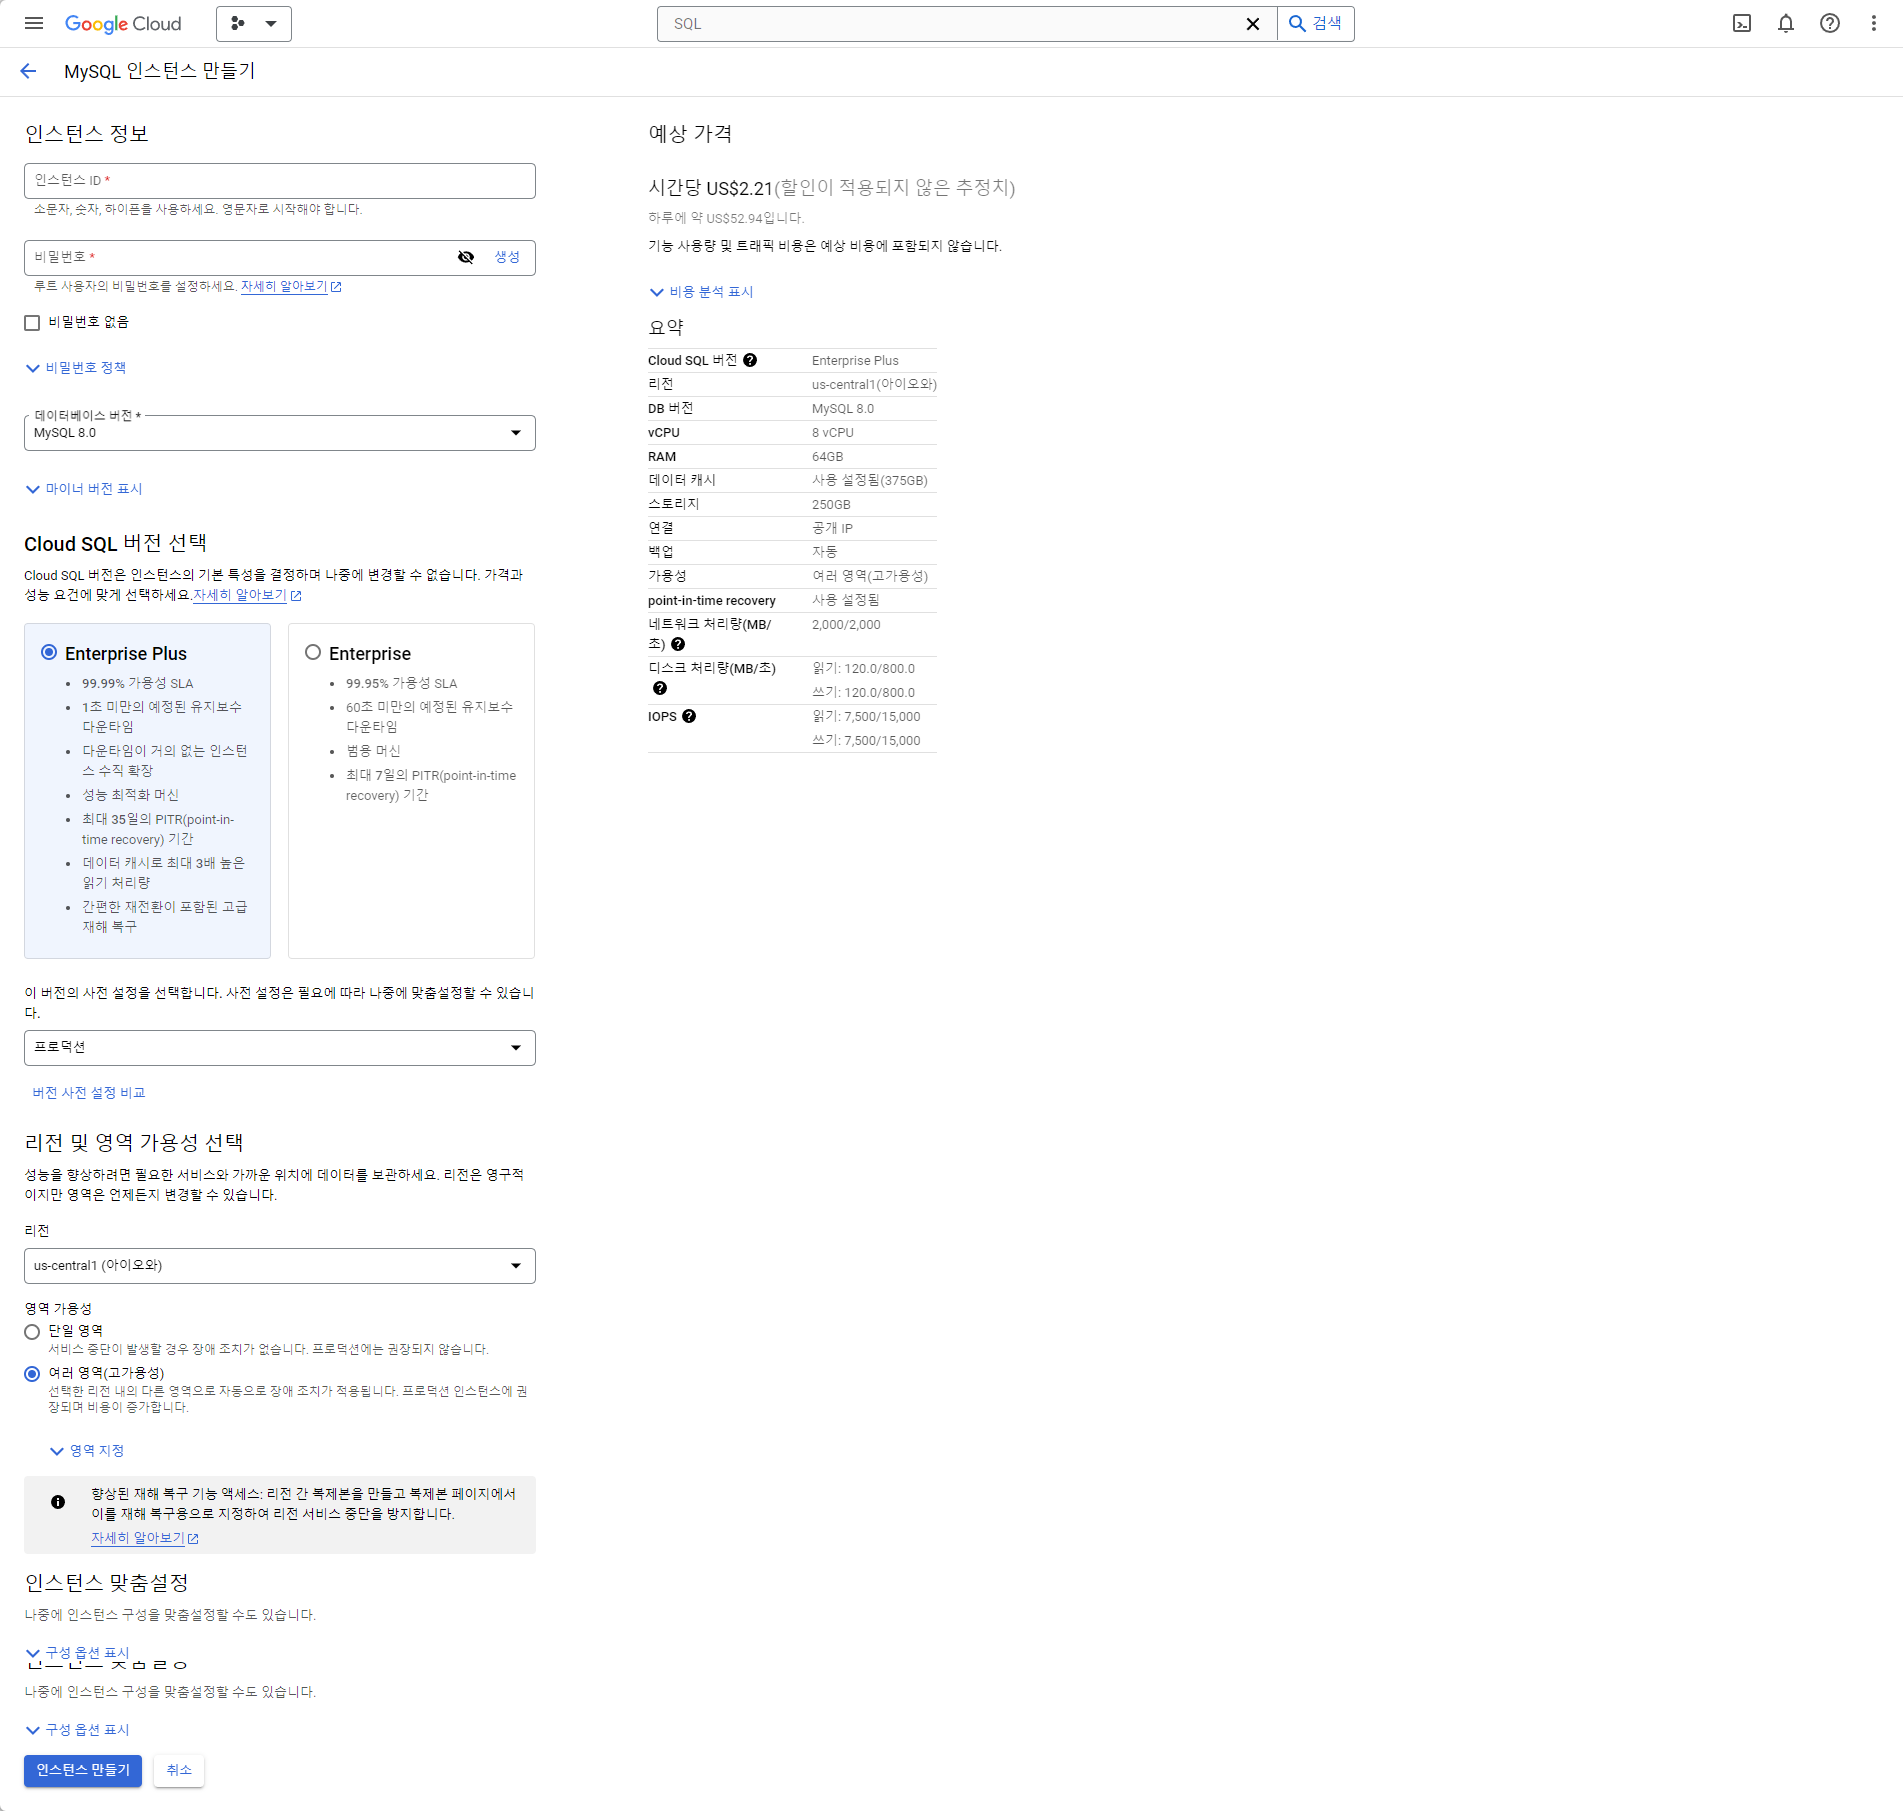
Task: Check the 비밀번호 없음 checkbox
Action: (32, 323)
